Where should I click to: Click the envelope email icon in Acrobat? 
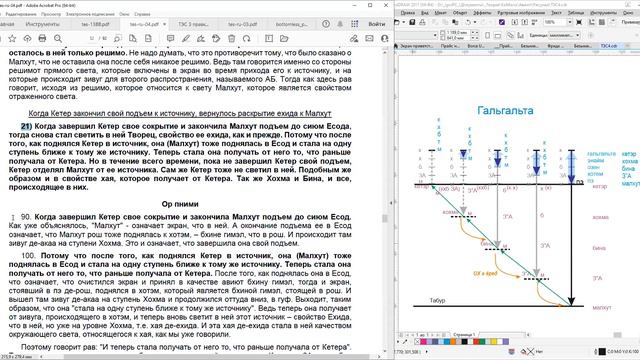(369, 38)
